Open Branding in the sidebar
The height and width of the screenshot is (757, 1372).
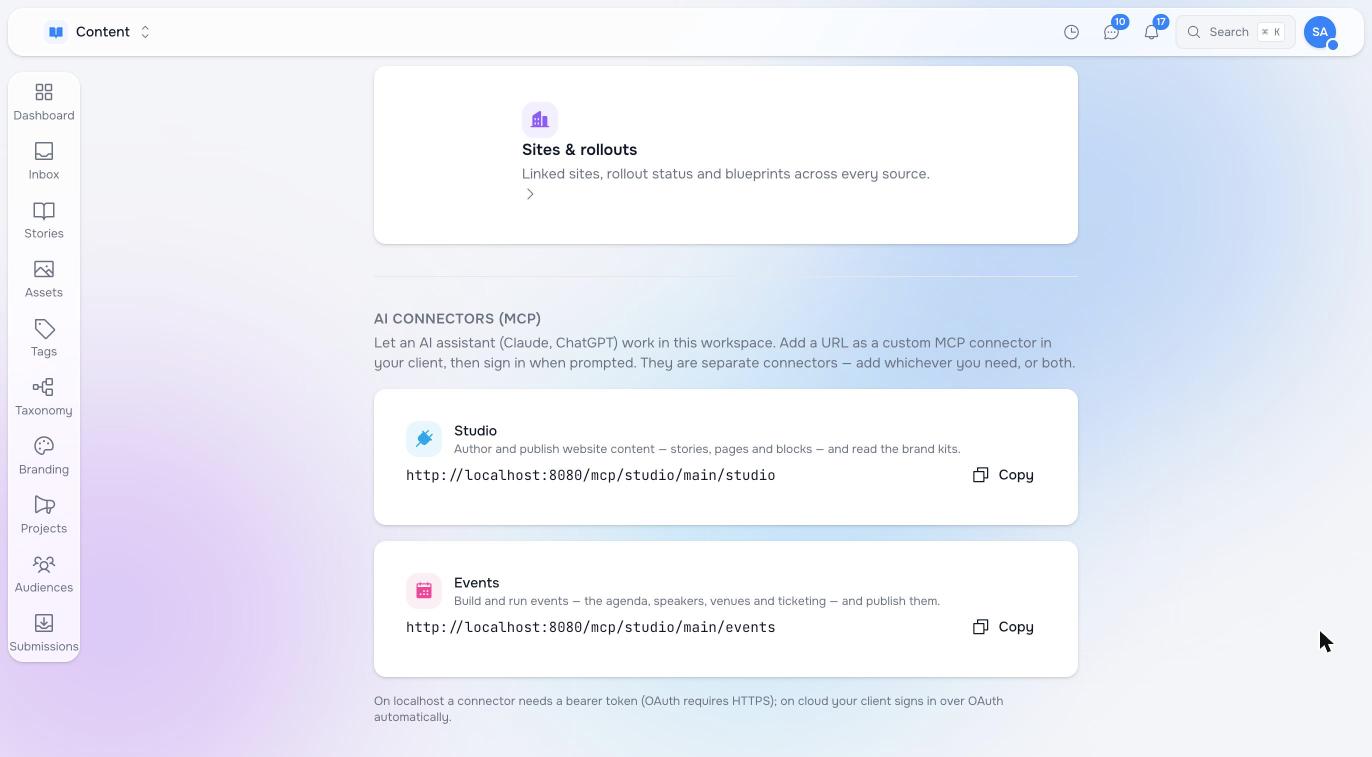point(44,457)
